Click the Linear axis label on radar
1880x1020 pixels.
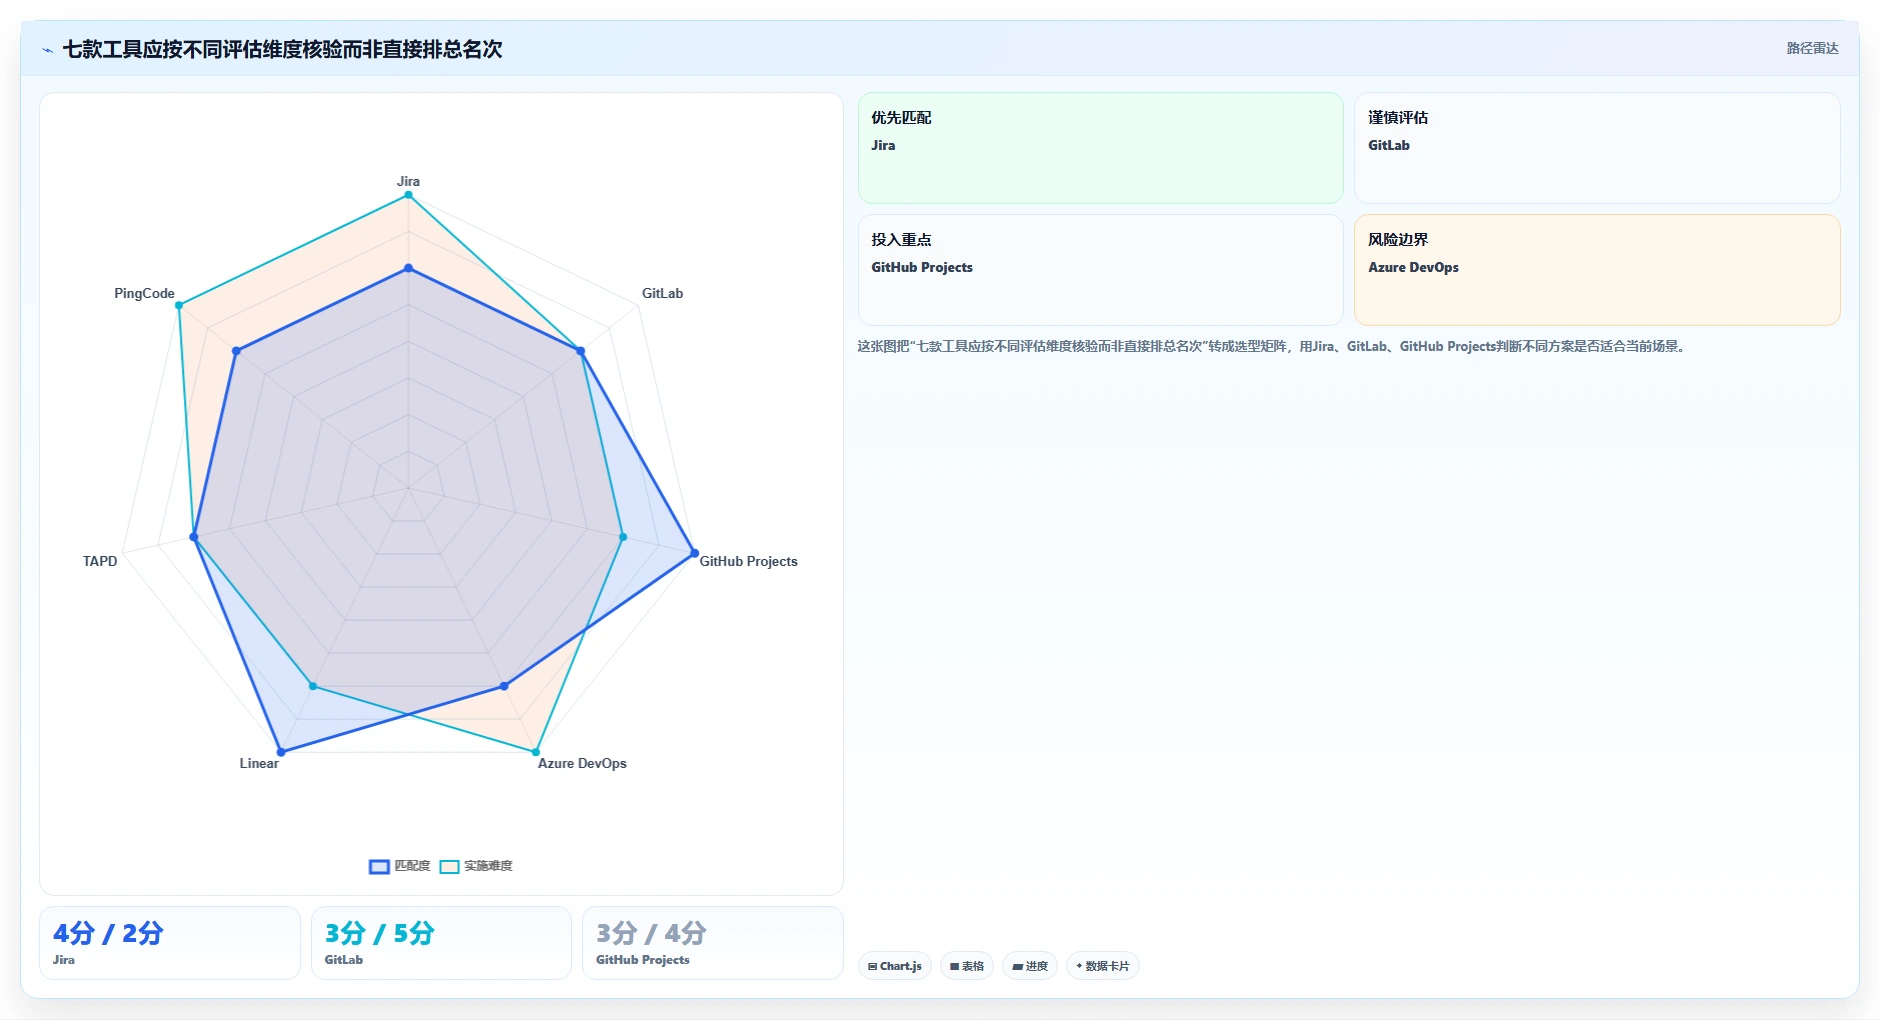259,763
